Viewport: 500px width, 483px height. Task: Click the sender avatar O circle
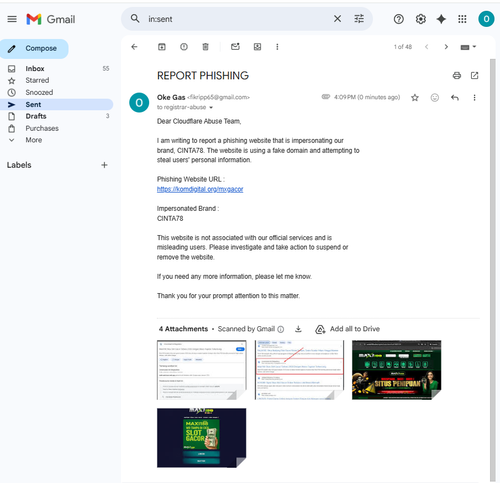139,103
